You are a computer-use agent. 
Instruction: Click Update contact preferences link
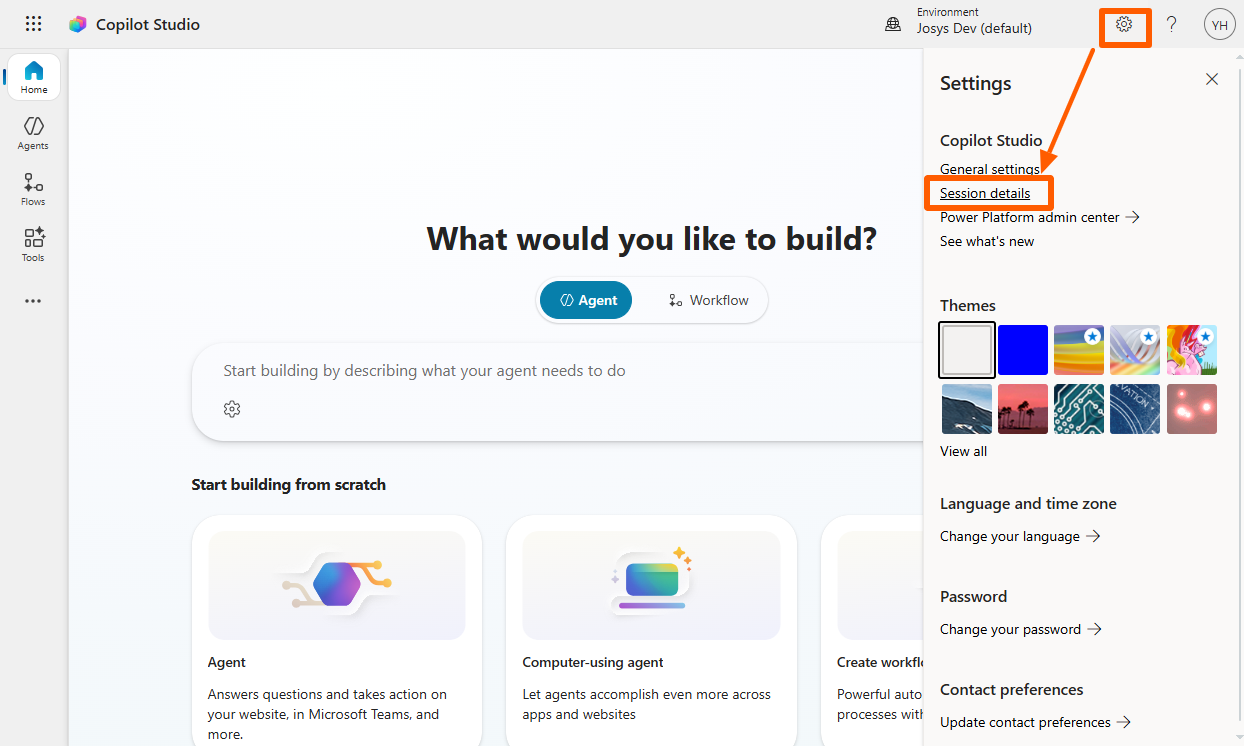click(1035, 722)
